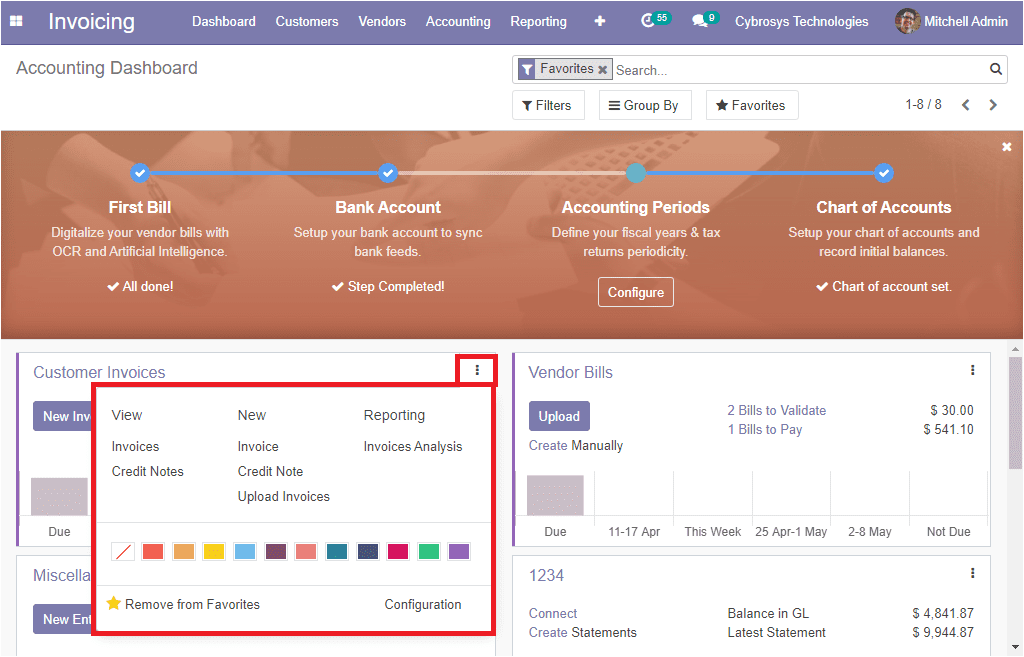The image size is (1024, 657).
Task: Select fuchsia color swatch
Action: pyautogui.click(x=398, y=551)
